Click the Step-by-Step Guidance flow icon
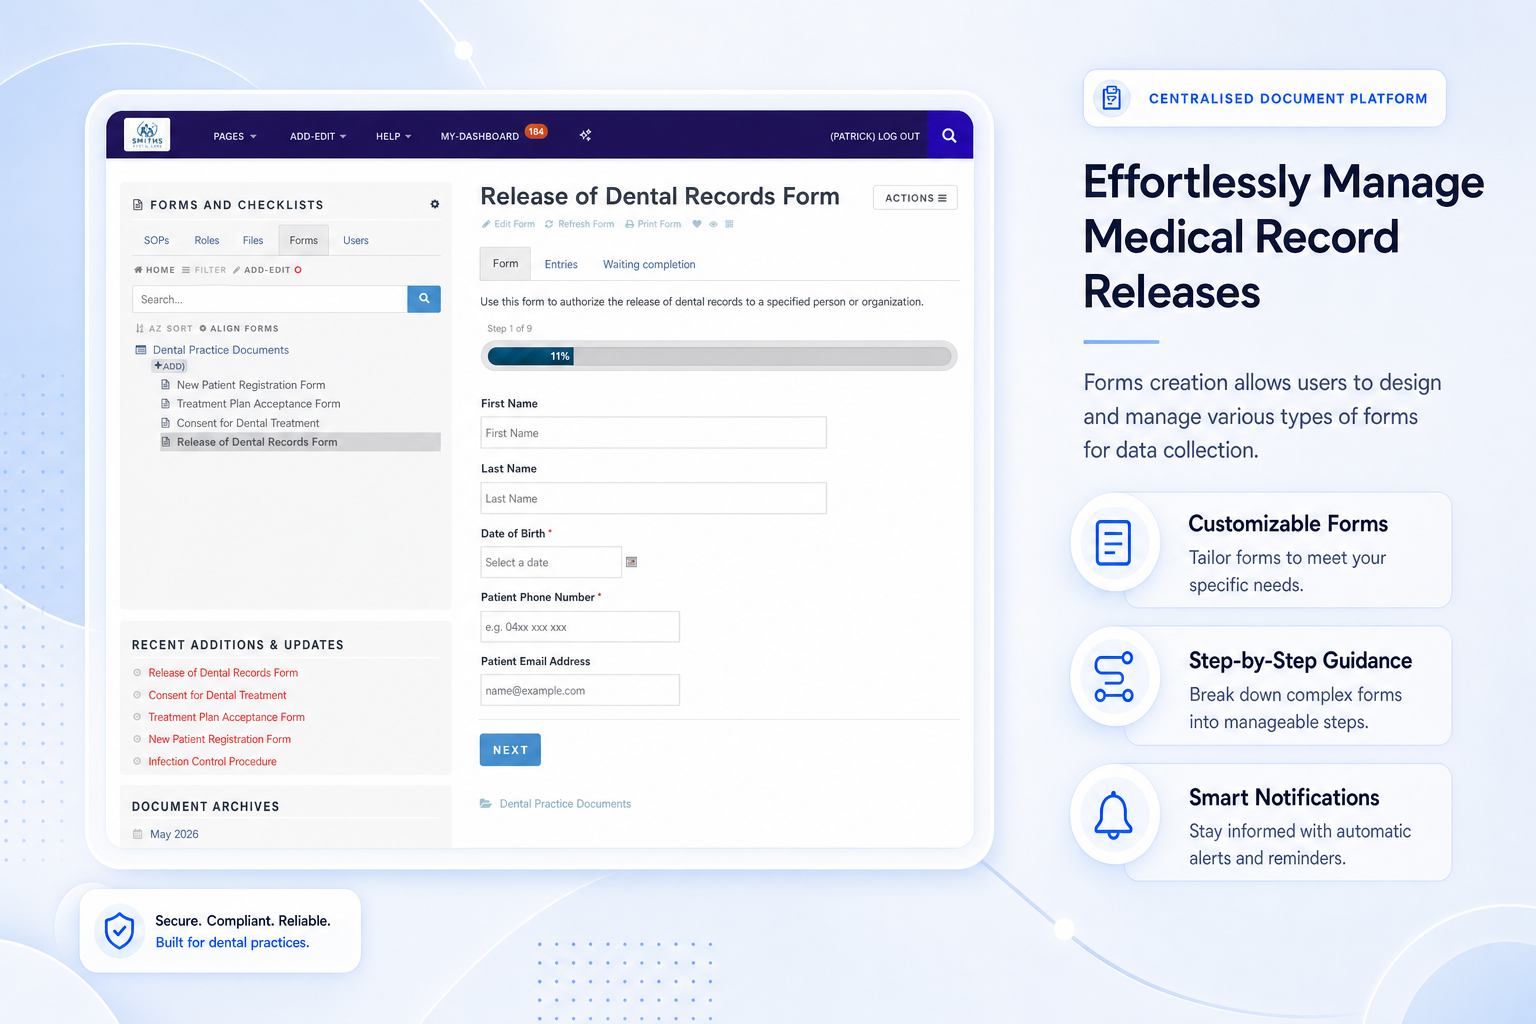1536x1024 pixels. pyautogui.click(x=1113, y=677)
